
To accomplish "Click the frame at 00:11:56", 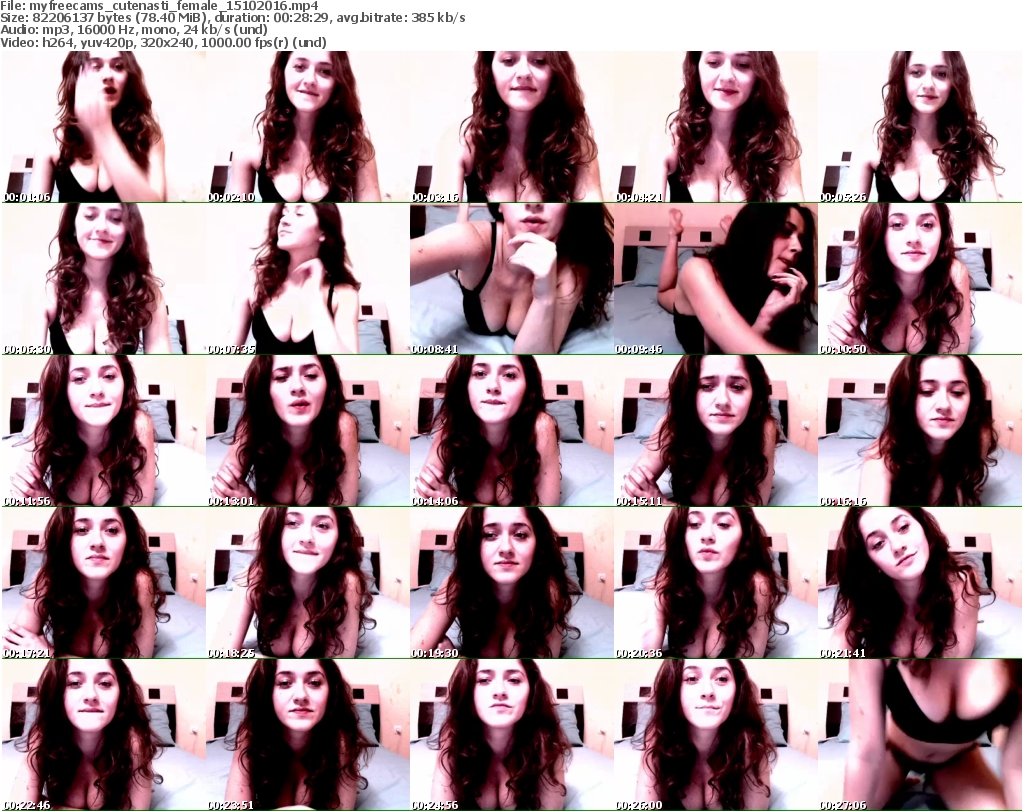I will [103, 431].
